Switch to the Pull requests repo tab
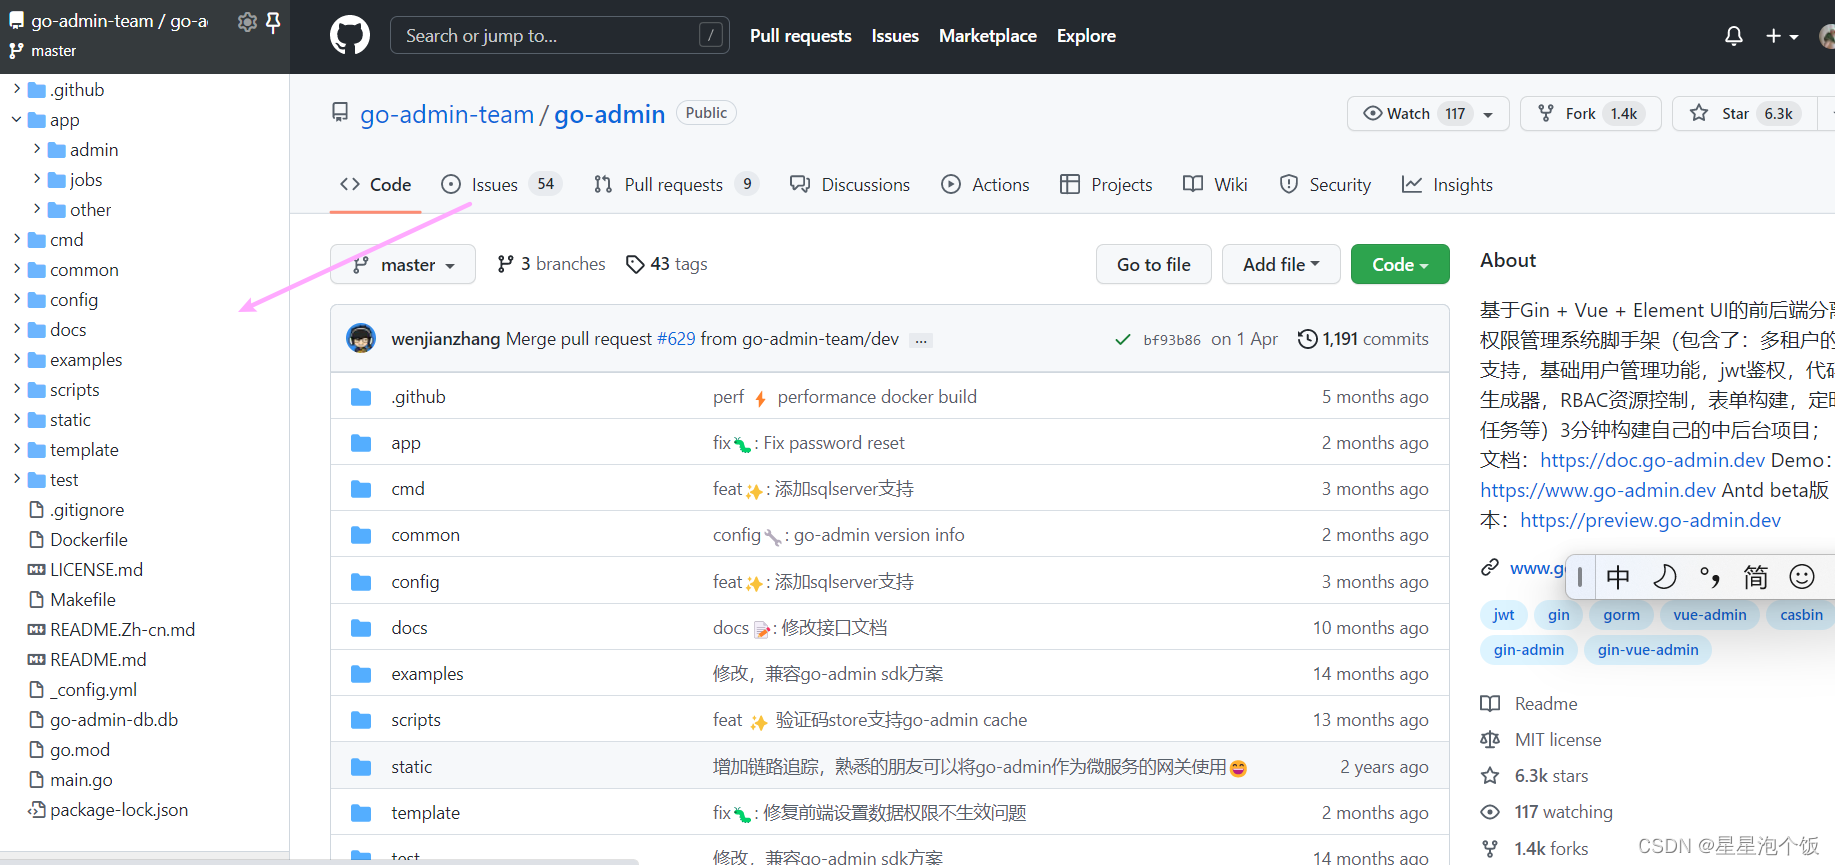 676,185
